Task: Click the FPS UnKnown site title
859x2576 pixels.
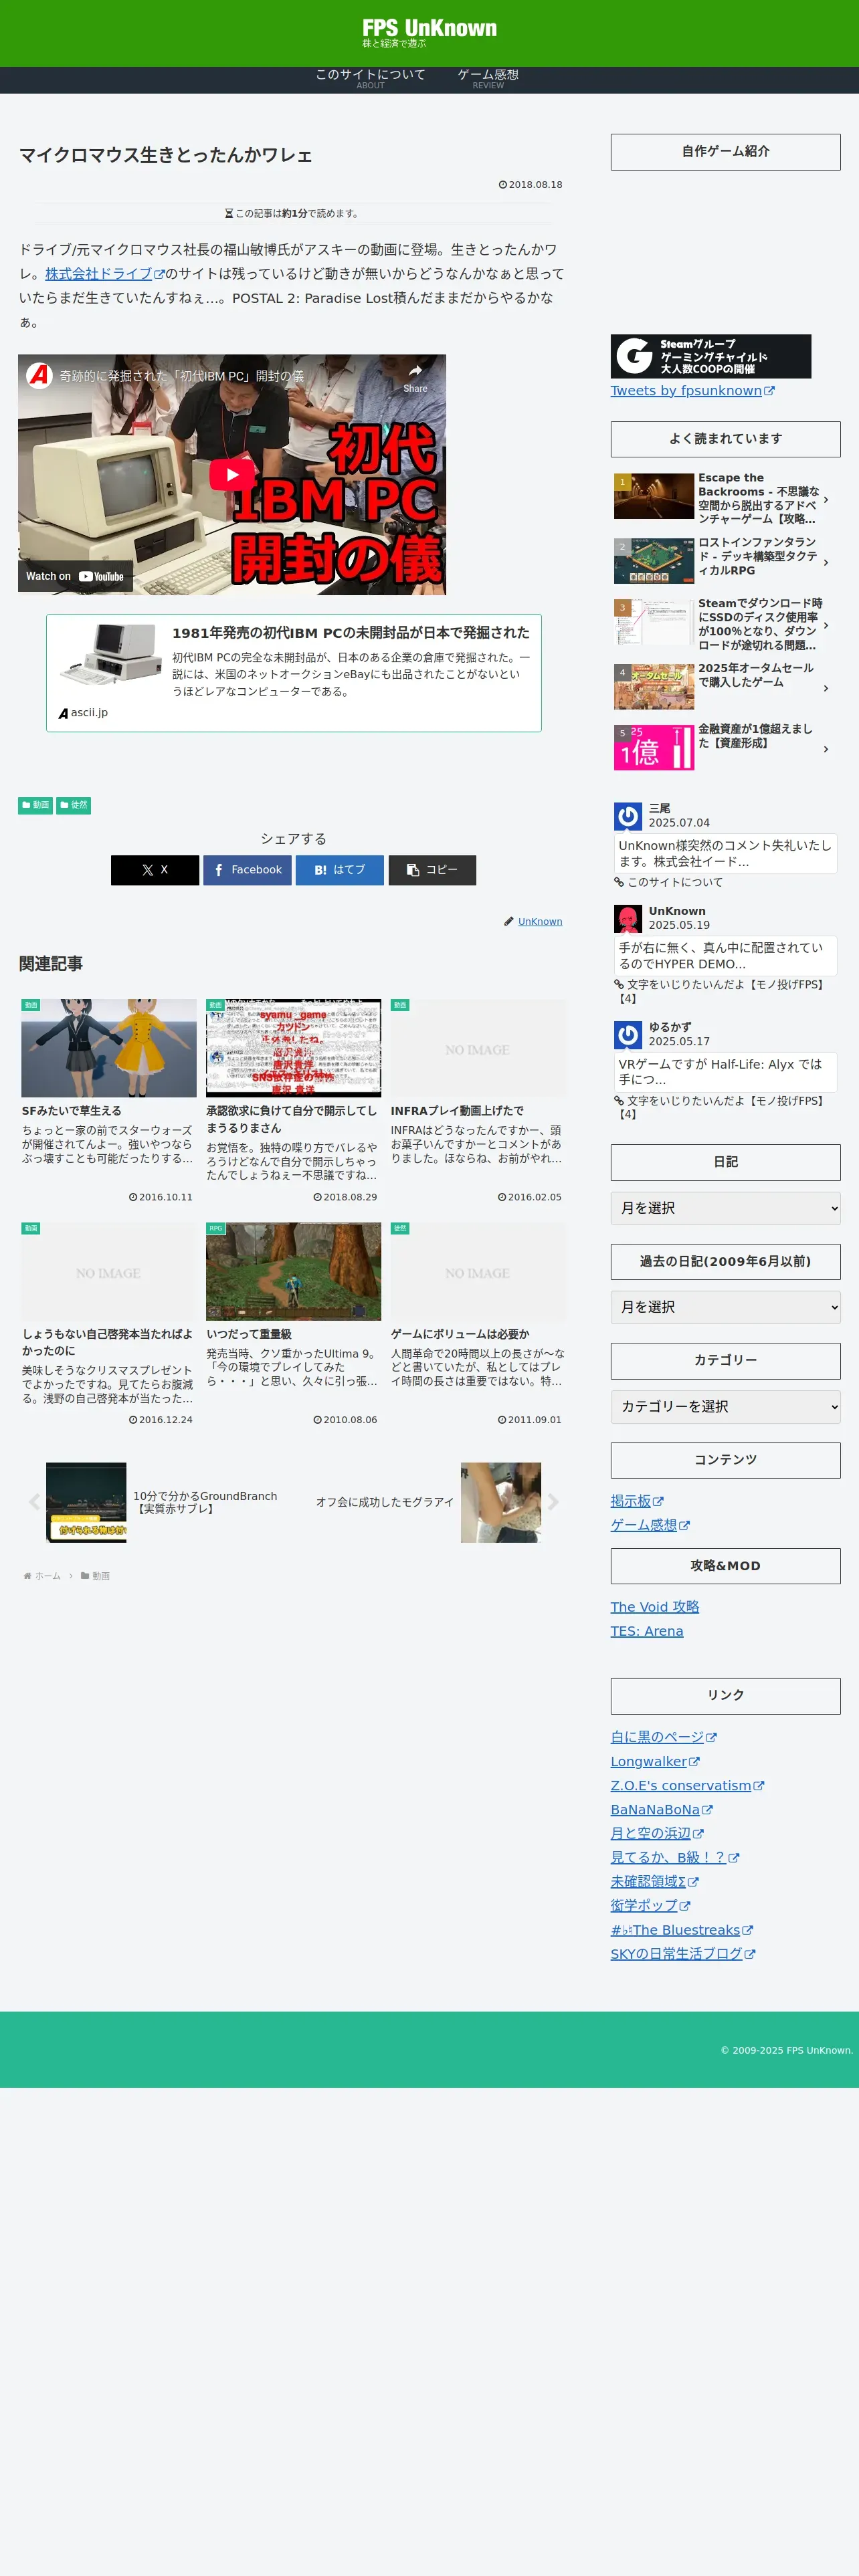Action: point(429,28)
